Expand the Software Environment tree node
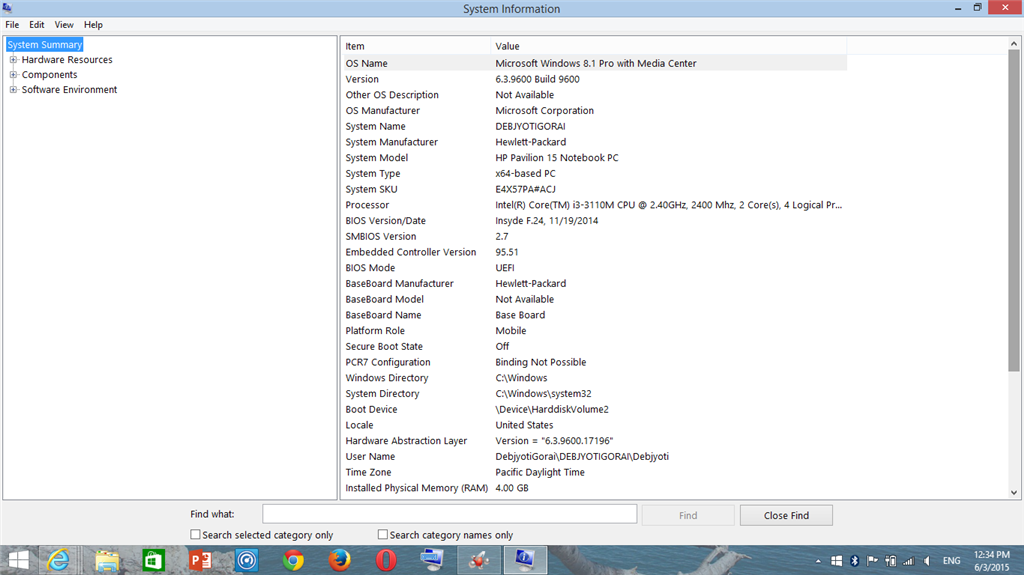 click(x=13, y=90)
